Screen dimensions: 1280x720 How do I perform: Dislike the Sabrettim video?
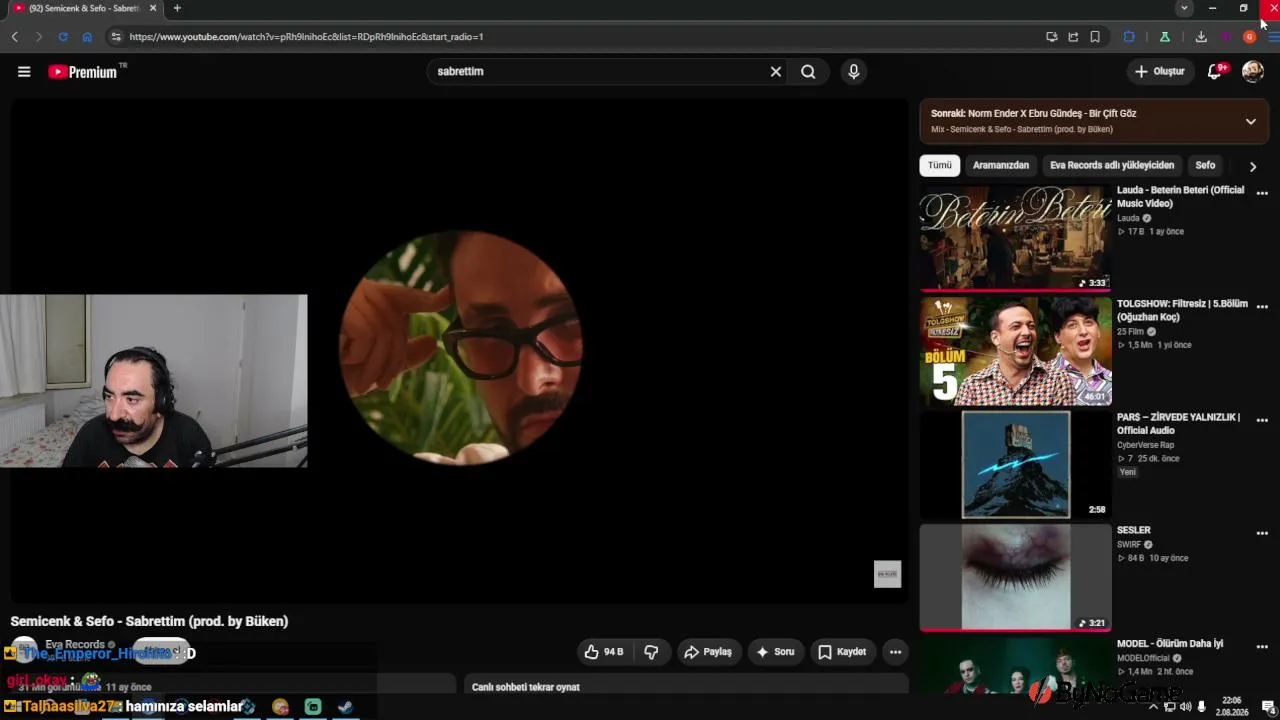(x=651, y=652)
